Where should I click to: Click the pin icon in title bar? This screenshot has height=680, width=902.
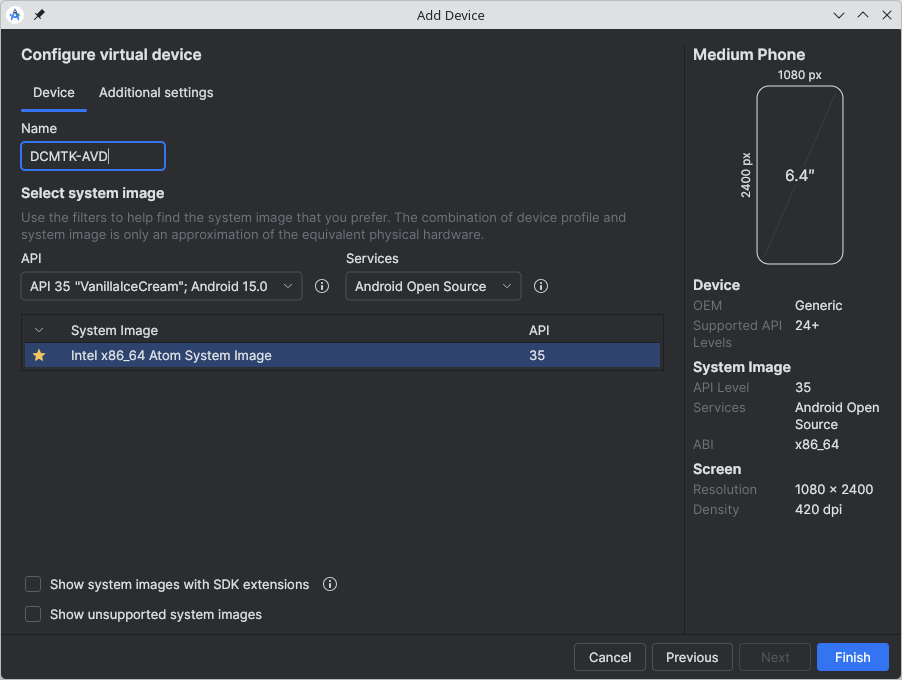[x=39, y=15]
